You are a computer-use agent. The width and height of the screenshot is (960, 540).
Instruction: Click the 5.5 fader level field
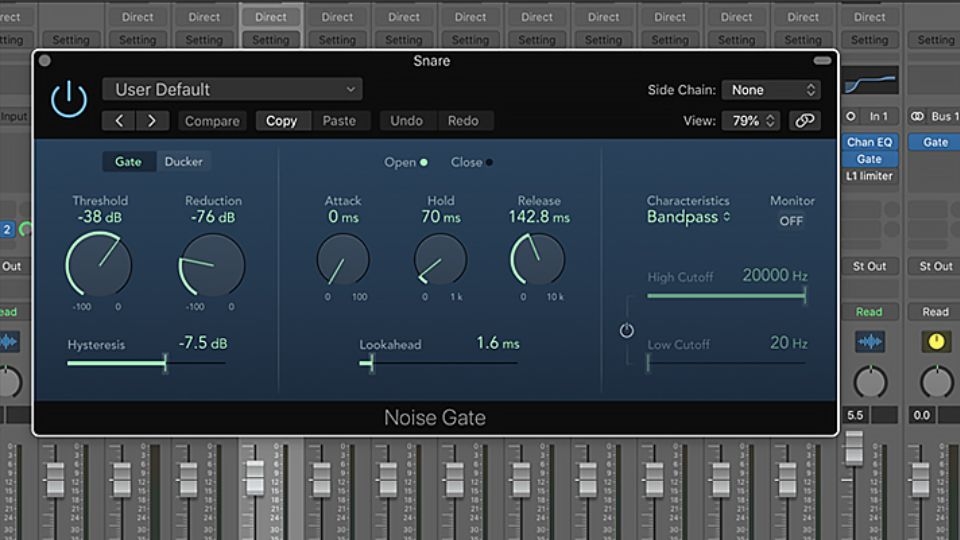pos(855,415)
